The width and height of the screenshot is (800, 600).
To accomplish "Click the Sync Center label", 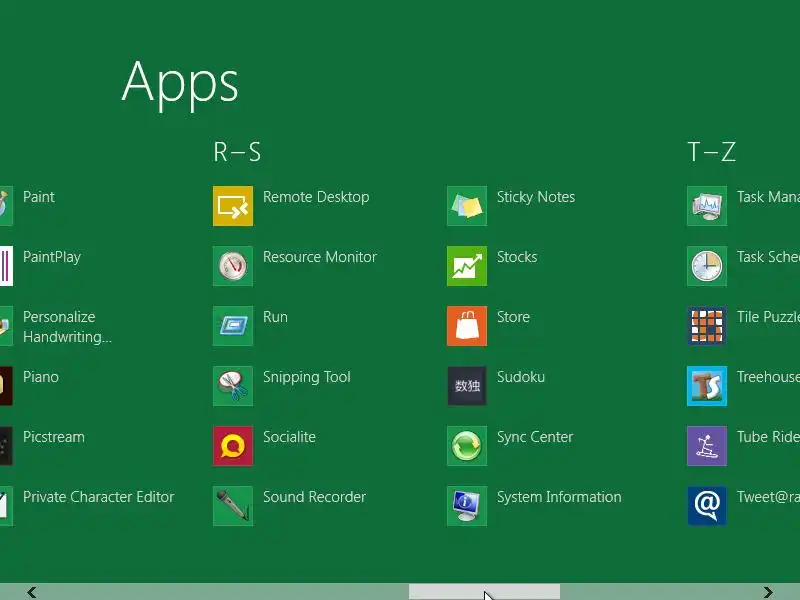I will point(535,437).
